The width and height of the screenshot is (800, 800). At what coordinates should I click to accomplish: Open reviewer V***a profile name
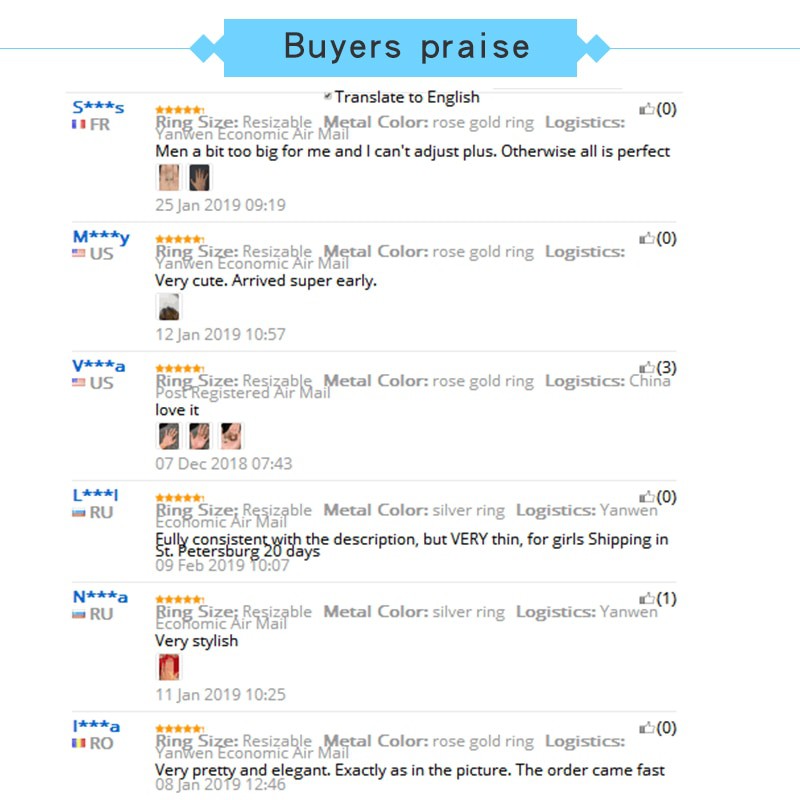click(98, 366)
